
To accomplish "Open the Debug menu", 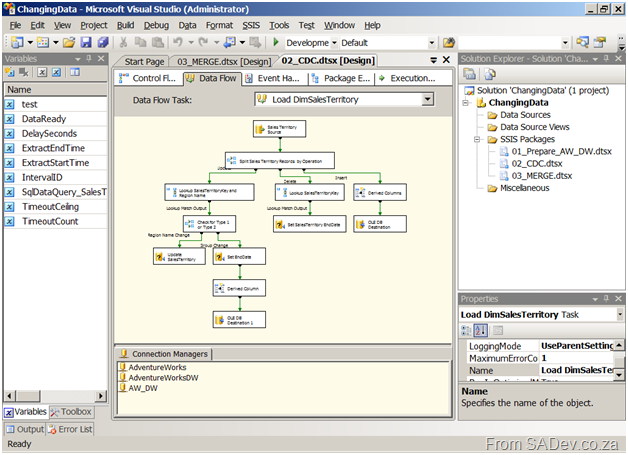I will [156, 25].
